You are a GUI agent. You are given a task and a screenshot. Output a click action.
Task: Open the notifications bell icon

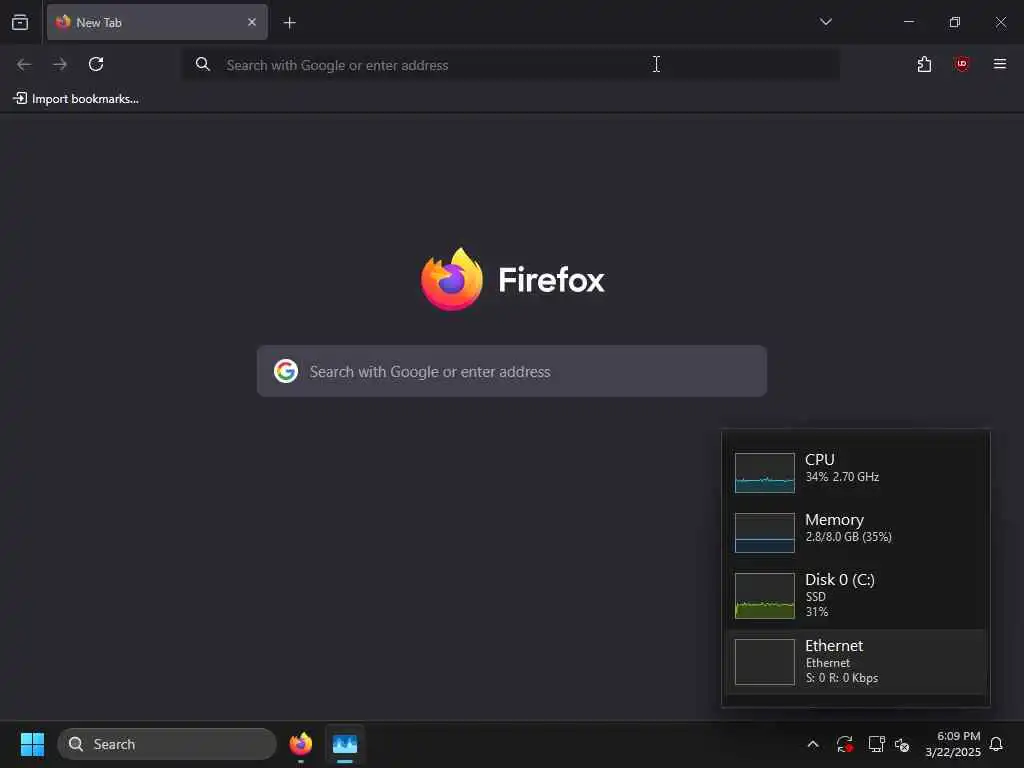click(996, 744)
